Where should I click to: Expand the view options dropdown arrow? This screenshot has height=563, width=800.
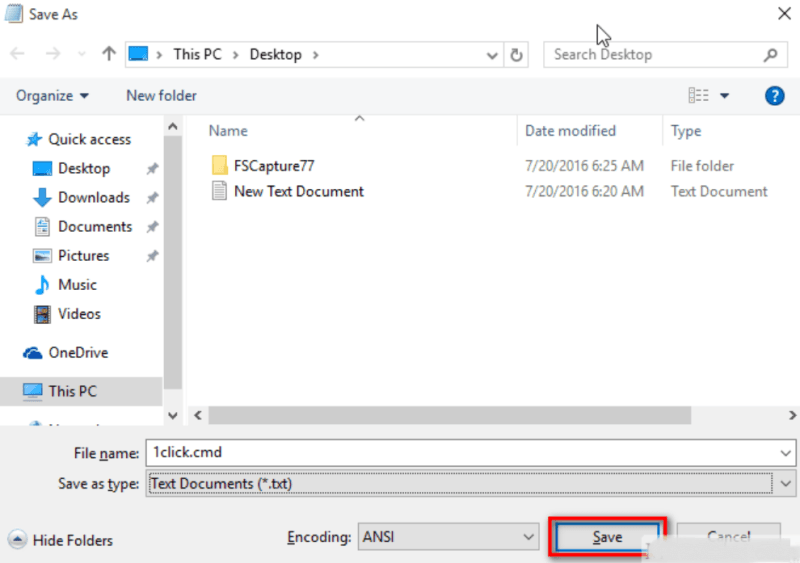click(725, 96)
